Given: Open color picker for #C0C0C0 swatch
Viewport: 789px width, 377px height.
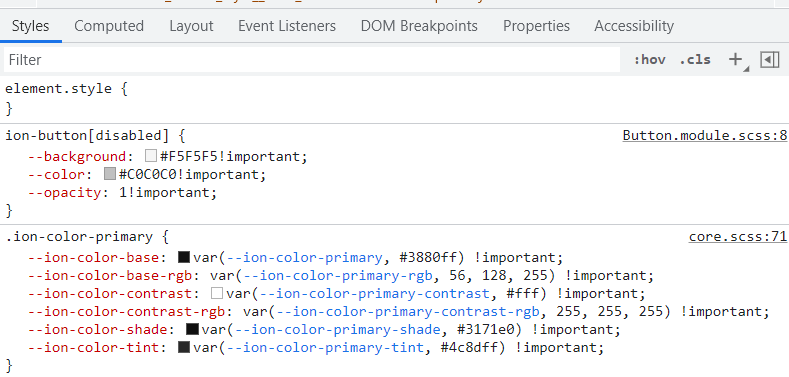Looking at the screenshot, I should (110, 175).
